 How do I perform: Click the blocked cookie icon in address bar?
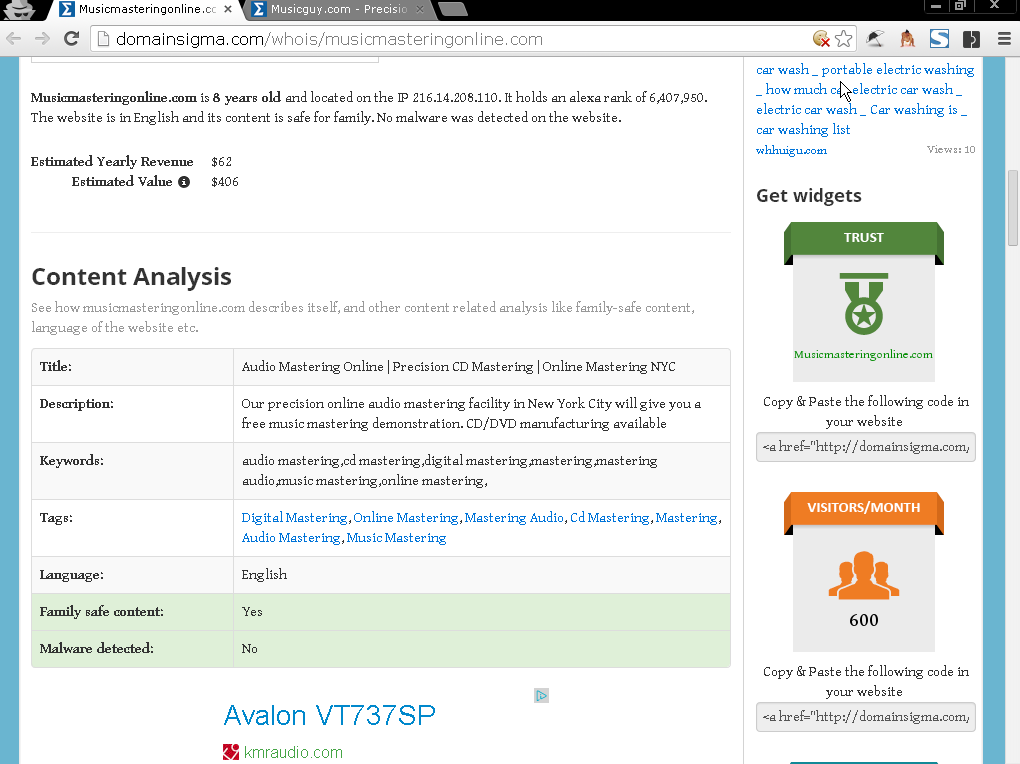tap(822, 39)
